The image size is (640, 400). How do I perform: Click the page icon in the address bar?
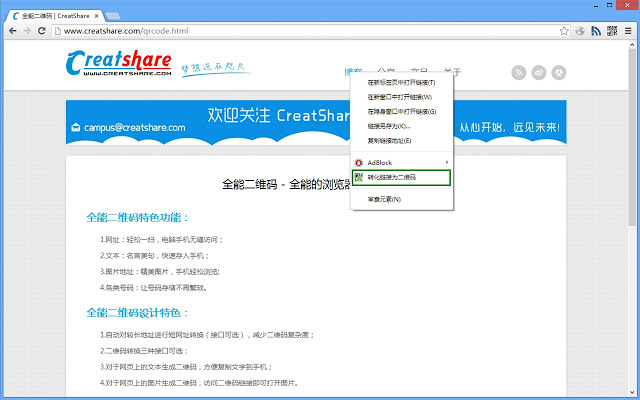pos(58,31)
